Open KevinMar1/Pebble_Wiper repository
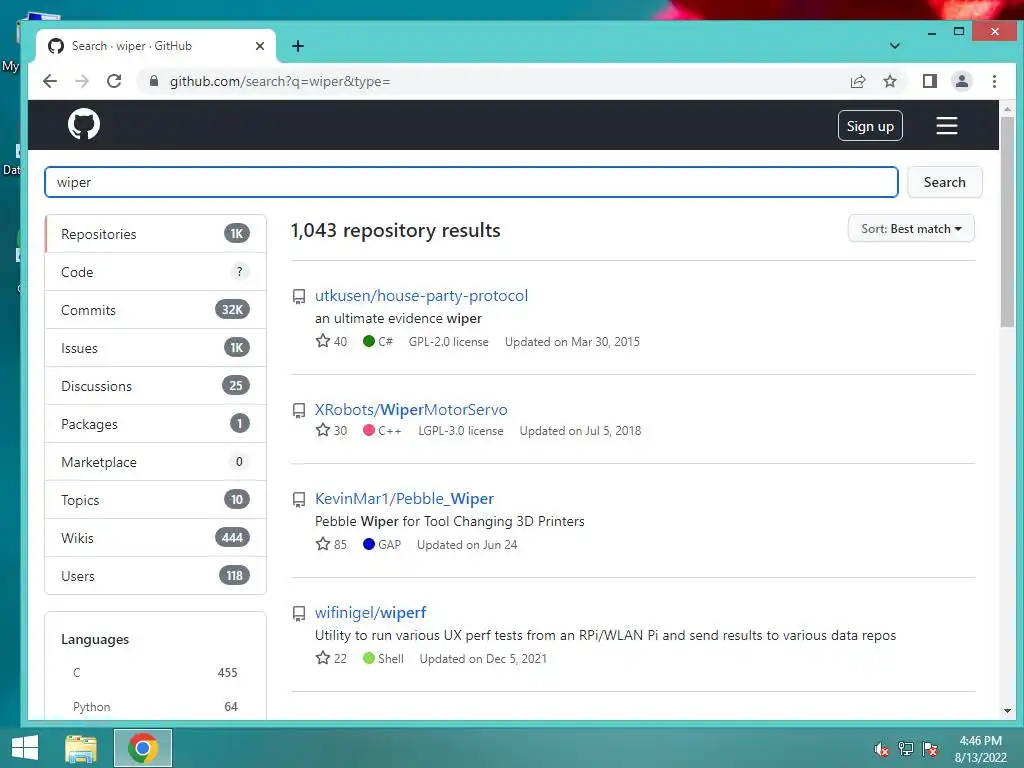 [x=404, y=498]
